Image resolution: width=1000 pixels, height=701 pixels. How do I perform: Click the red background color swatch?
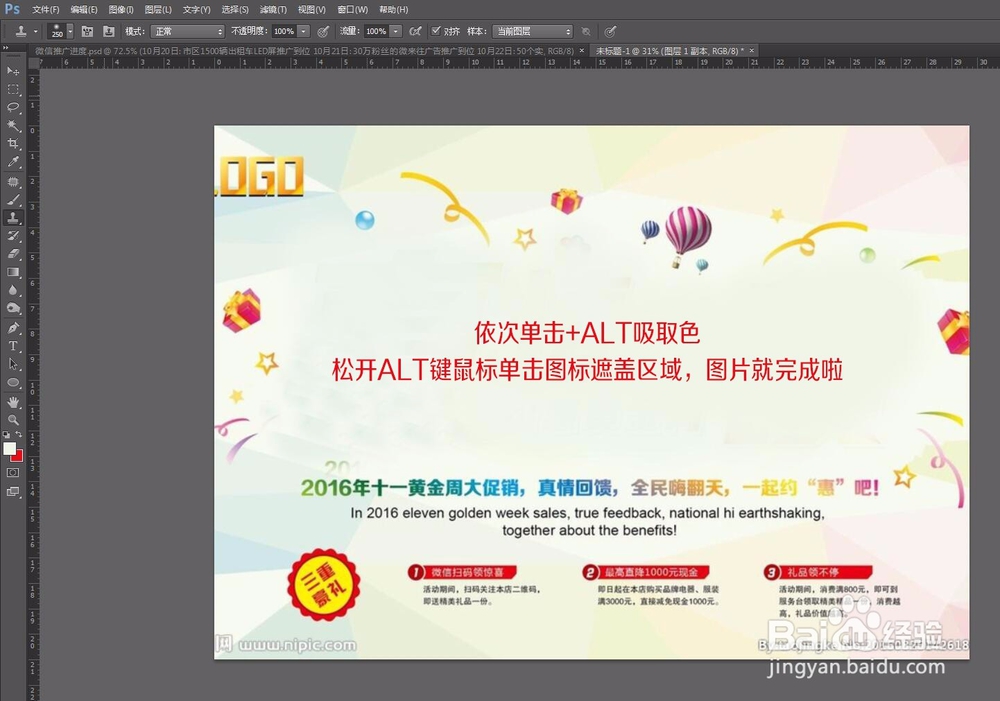point(18,457)
